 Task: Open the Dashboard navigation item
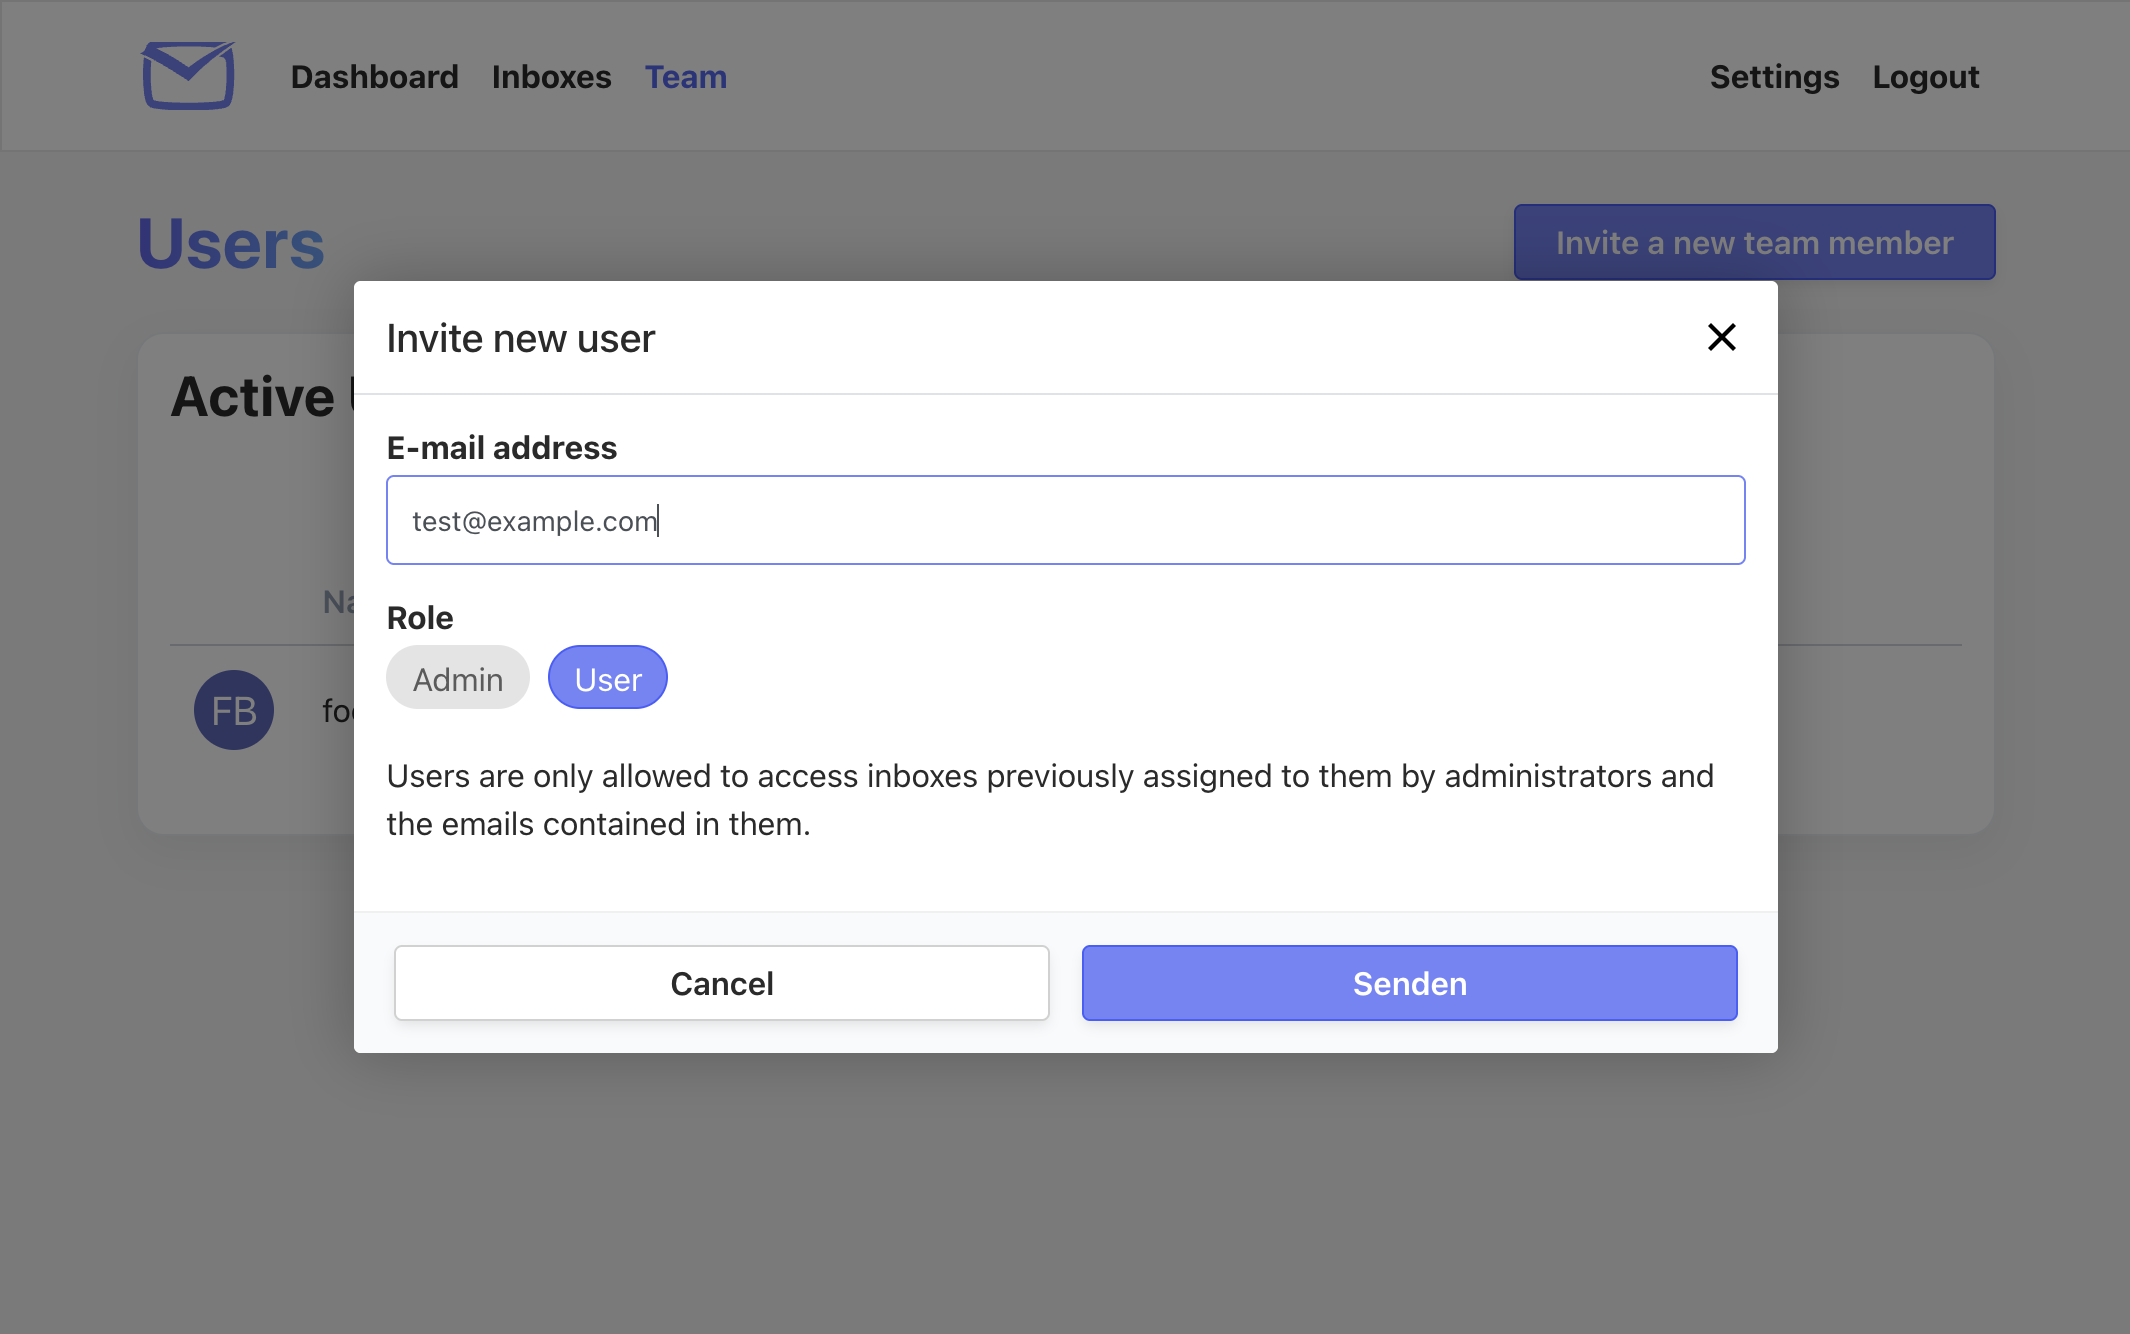374,77
